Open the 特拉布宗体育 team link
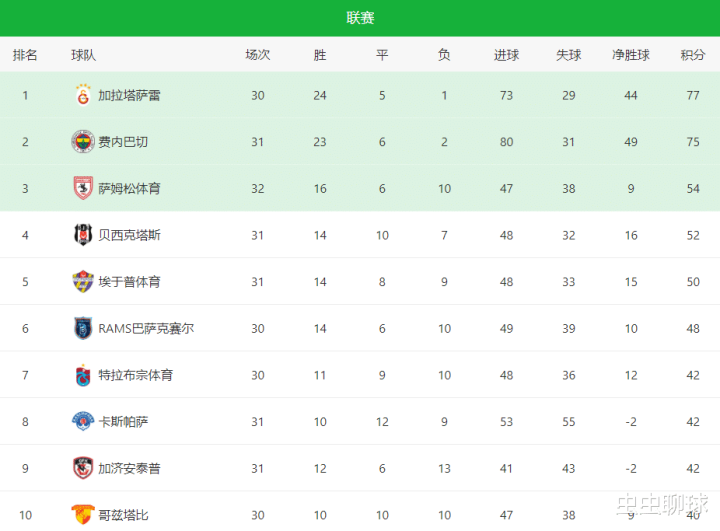Image resolution: width=720 pixels, height=531 pixels. tap(135, 375)
